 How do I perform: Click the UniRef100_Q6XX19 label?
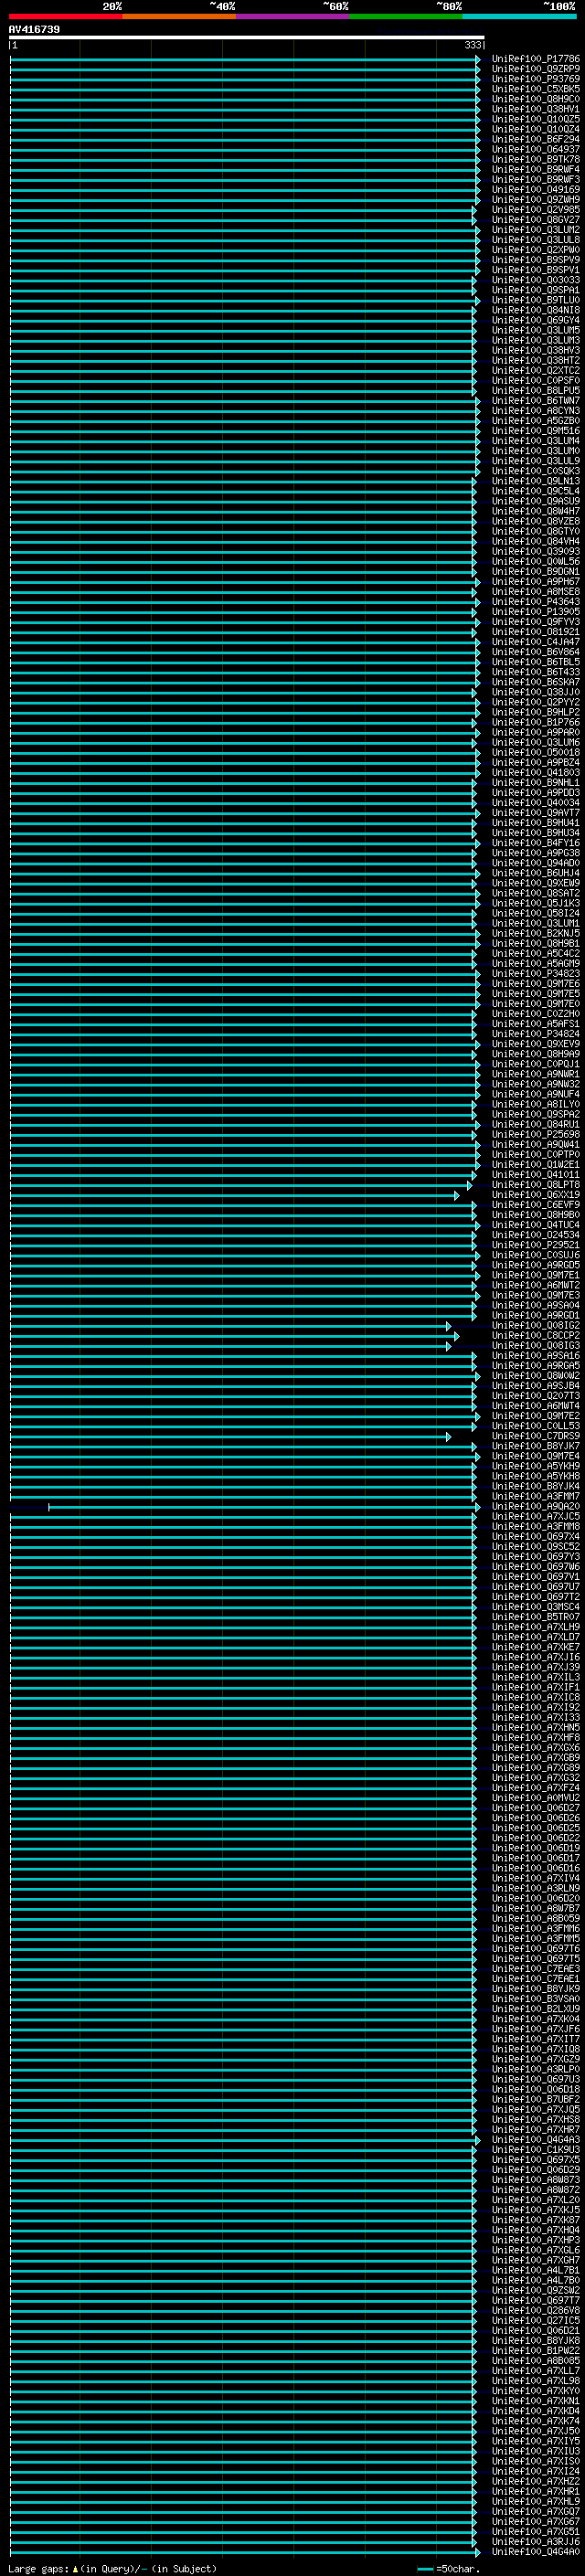[x=536, y=1195]
